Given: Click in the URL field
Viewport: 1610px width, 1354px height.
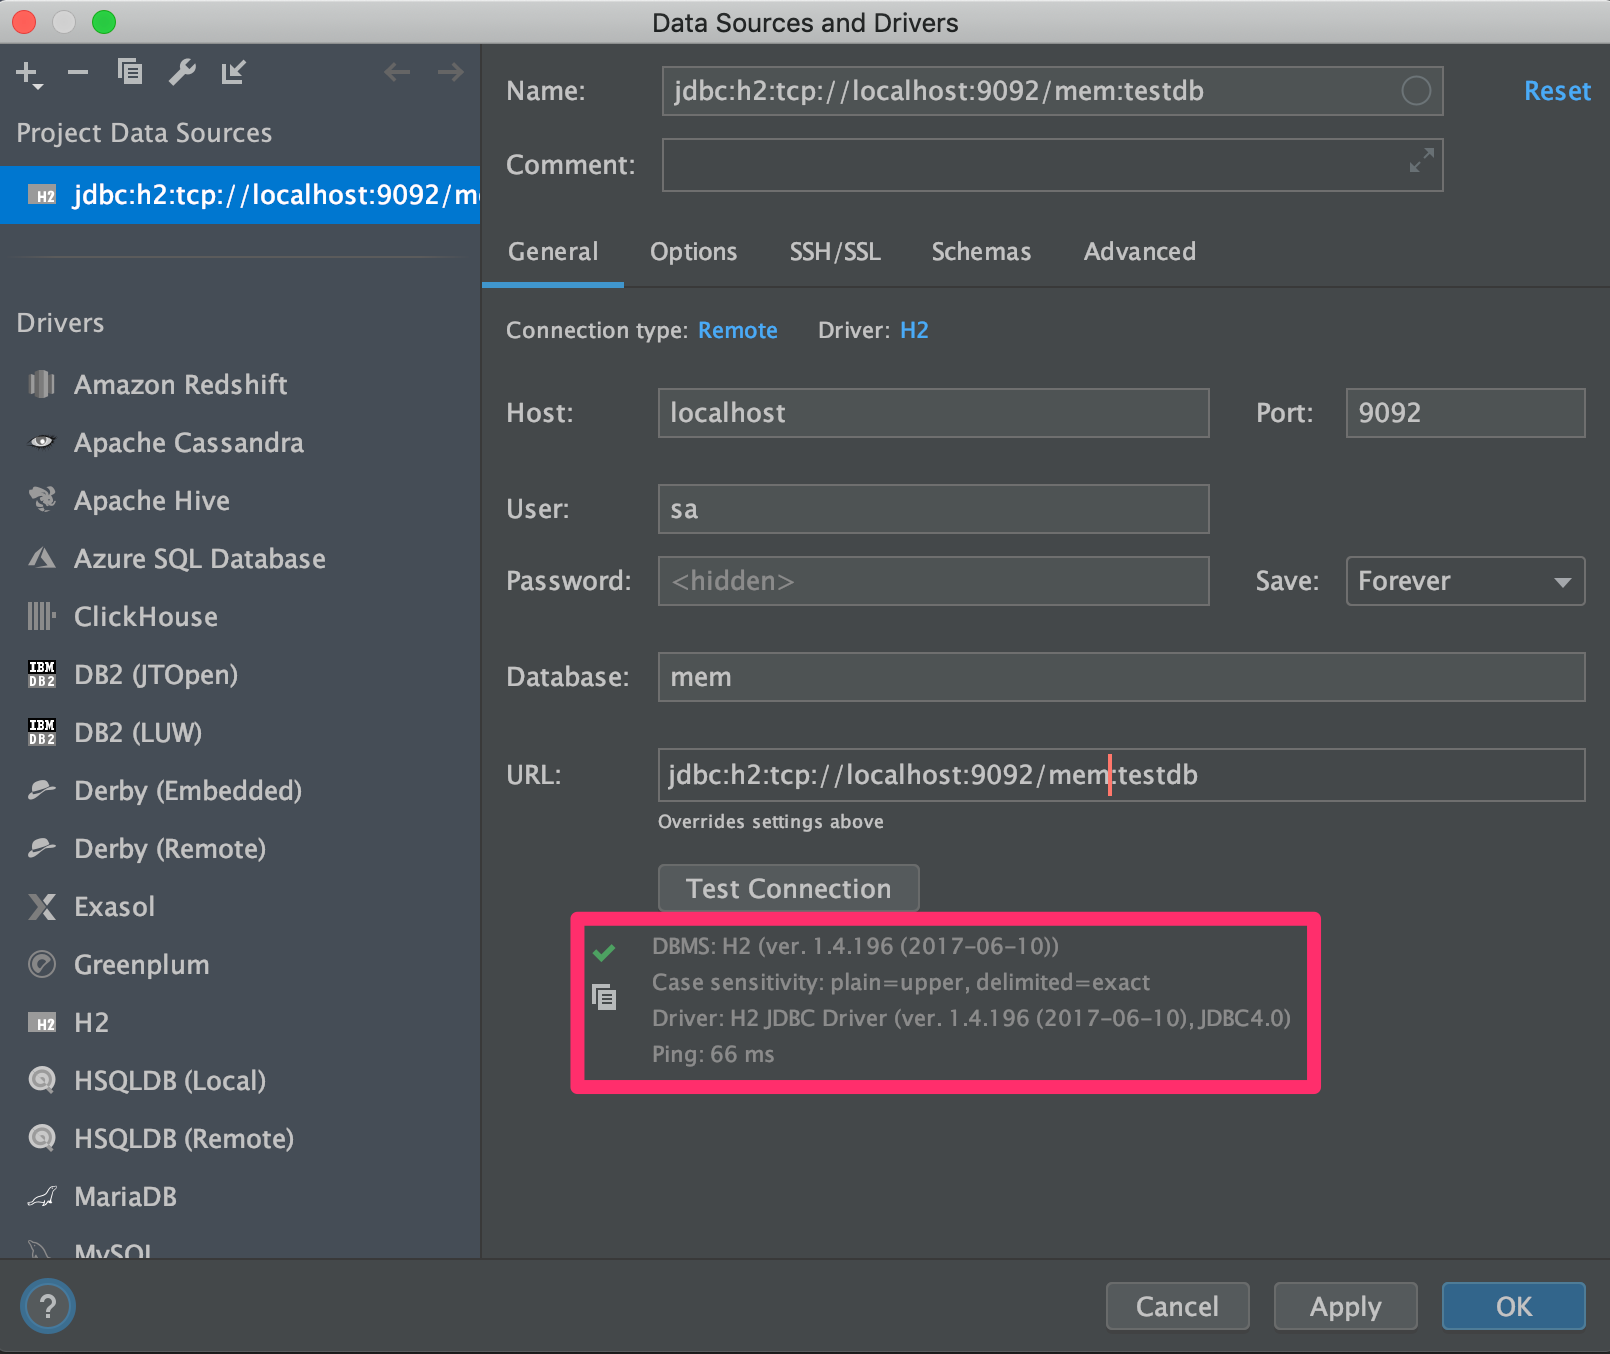Looking at the screenshot, I should [1121, 775].
